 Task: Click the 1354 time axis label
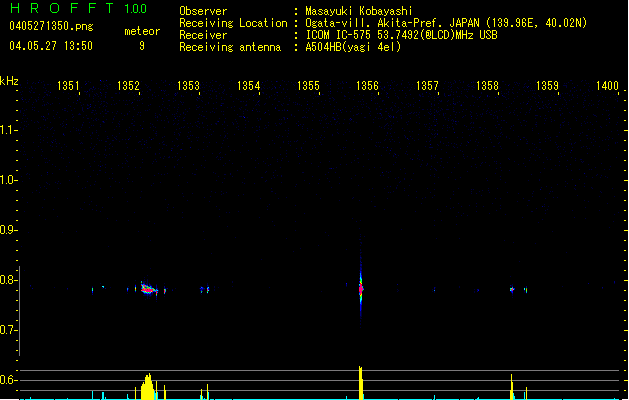[248, 86]
